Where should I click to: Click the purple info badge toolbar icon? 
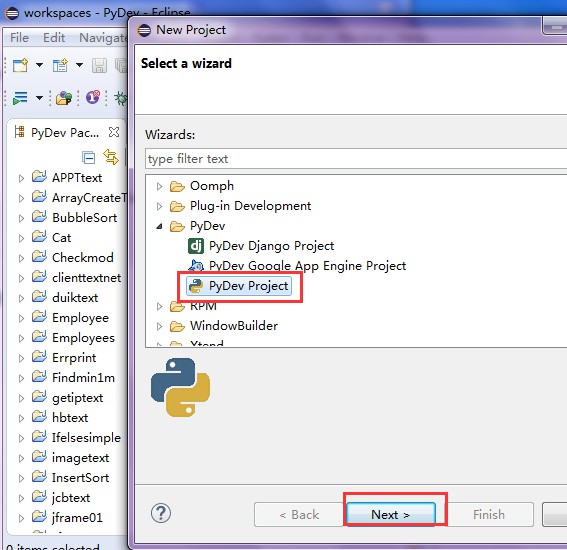pyautogui.click(x=93, y=97)
